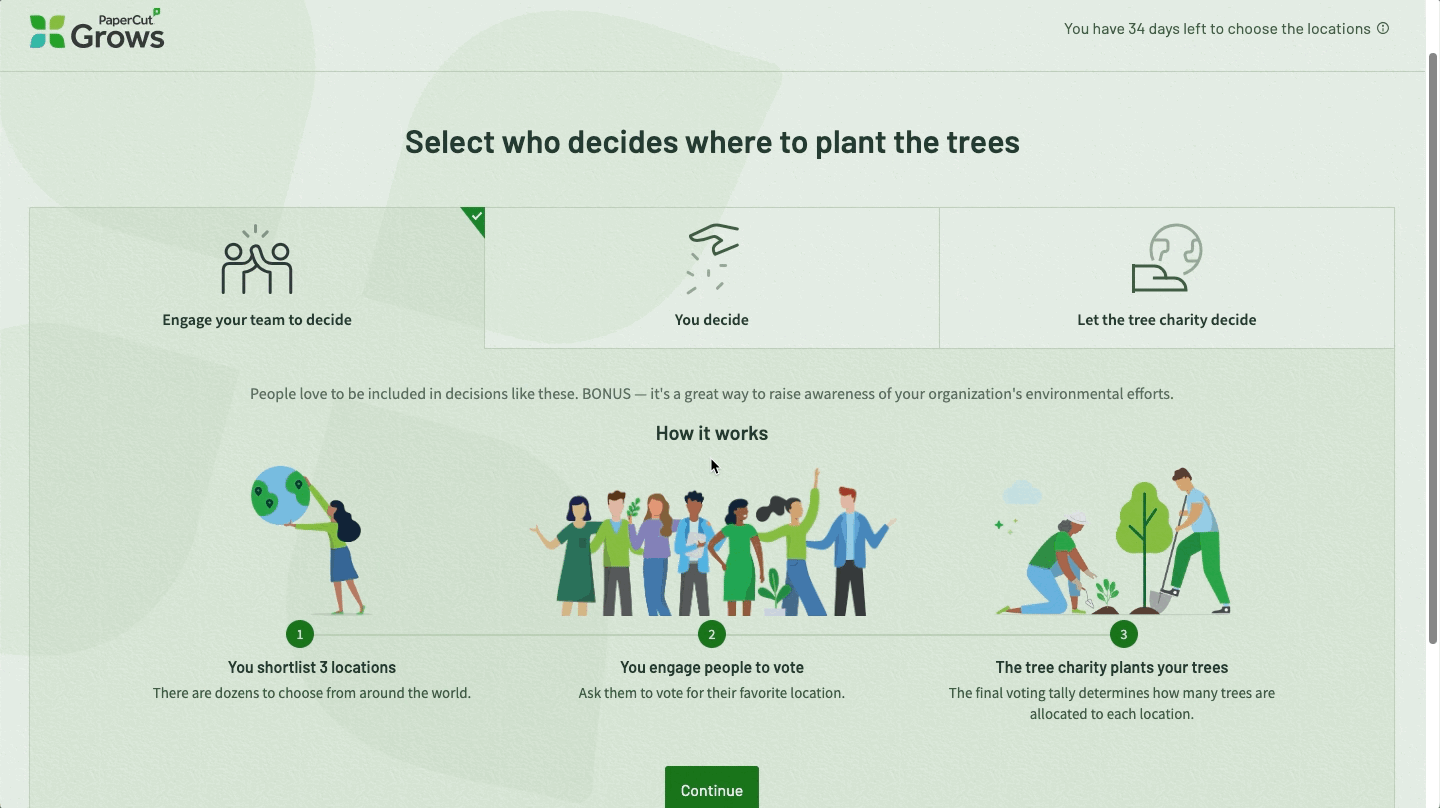Image resolution: width=1440 pixels, height=808 pixels.
Task: Click step 3 numbered circle
Action: (1123, 634)
